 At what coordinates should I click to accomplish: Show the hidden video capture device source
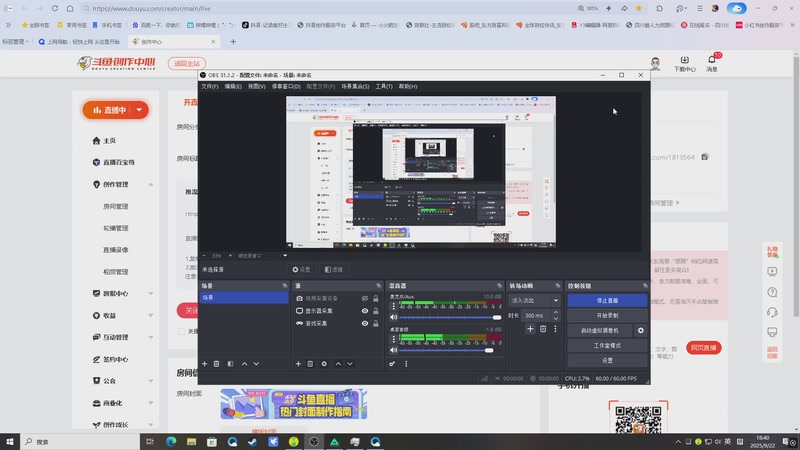365,298
